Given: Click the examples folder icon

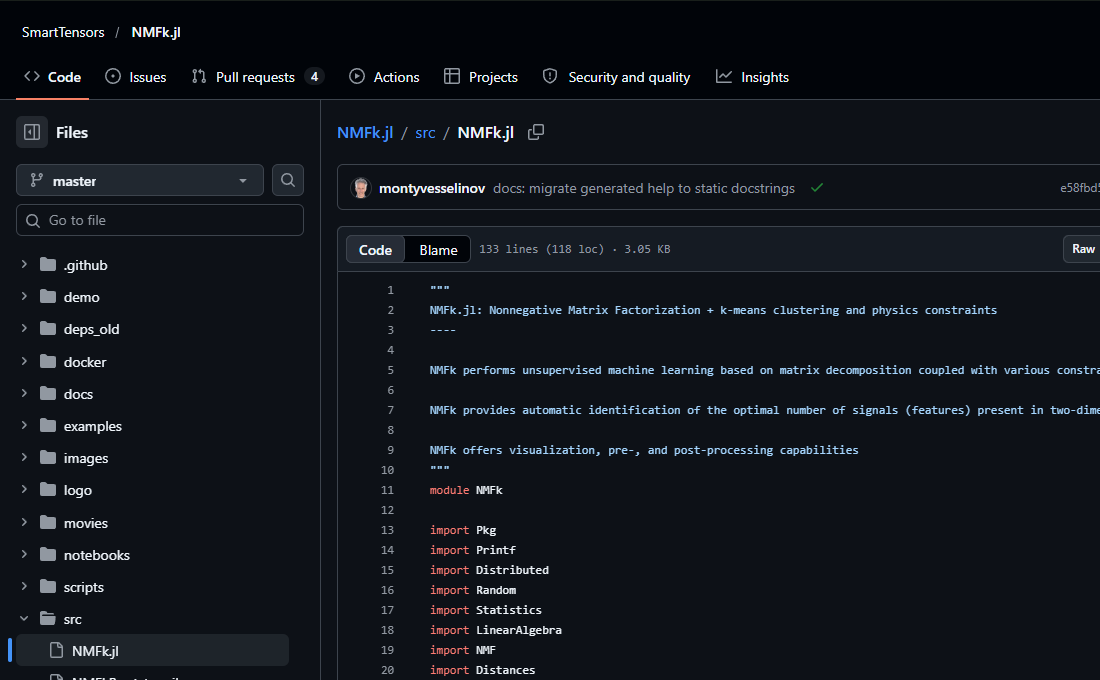Looking at the screenshot, I should tap(48, 425).
